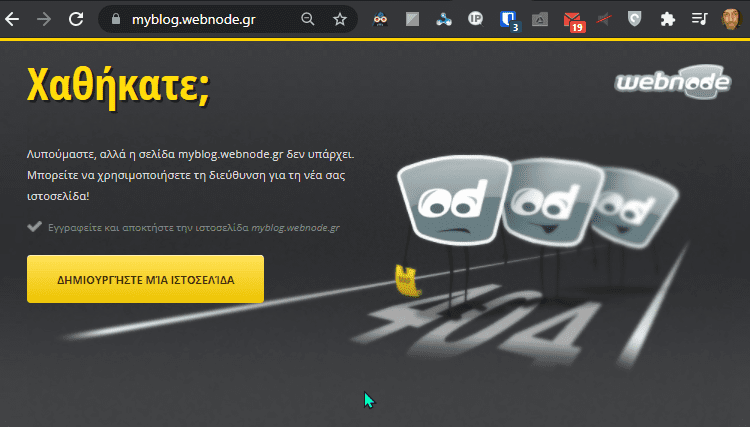Bookmark this page with the star
The height and width of the screenshot is (427, 750).
click(340, 19)
